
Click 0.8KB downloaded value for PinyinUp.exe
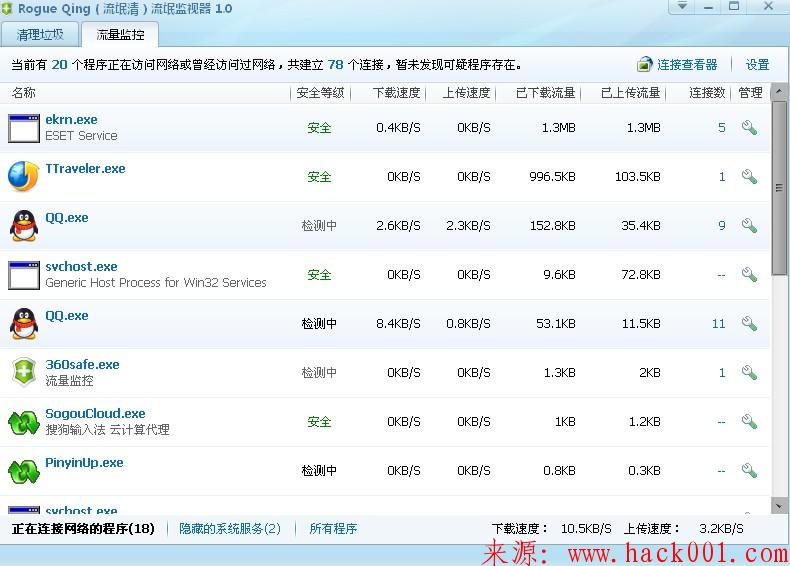(x=559, y=471)
